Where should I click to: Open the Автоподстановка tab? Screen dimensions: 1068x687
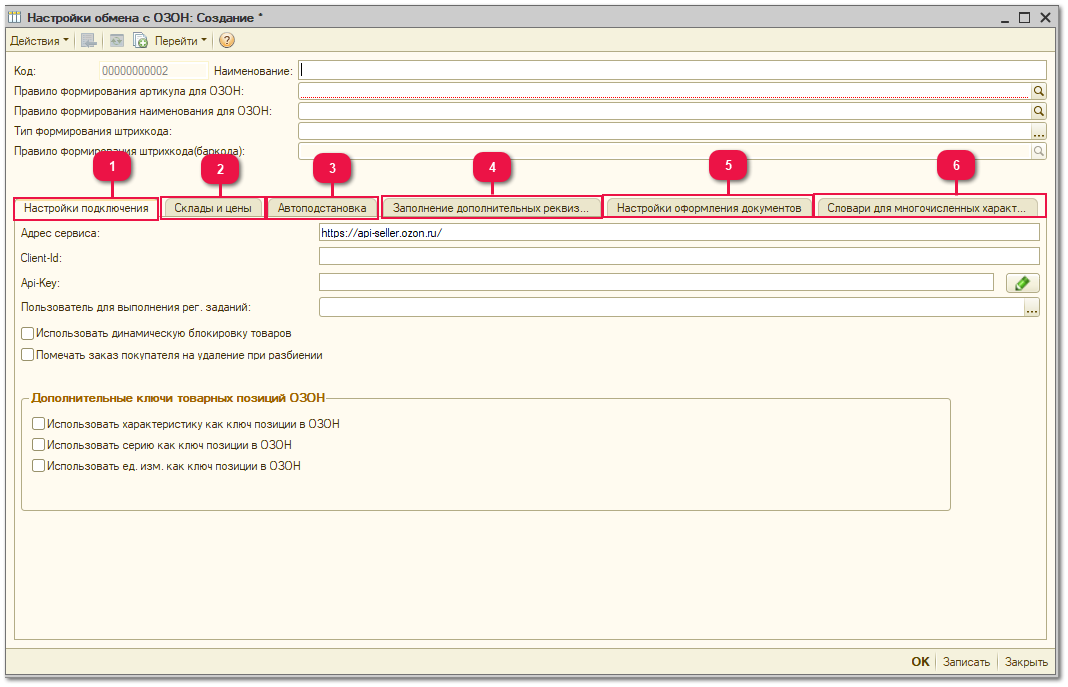(x=322, y=208)
